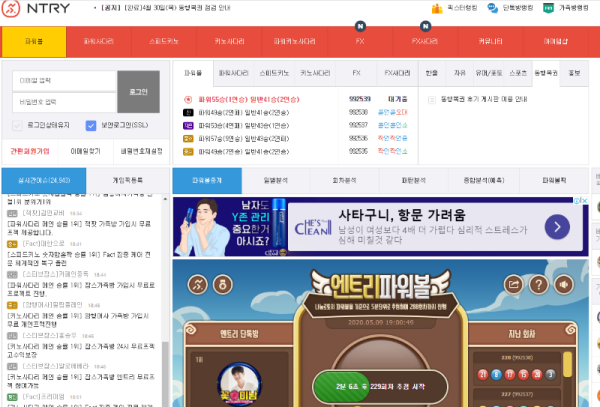This screenshot has height=407, width=600.
Task: Switch to the 종합분석(예측) tab
Action: click(484, 180)
